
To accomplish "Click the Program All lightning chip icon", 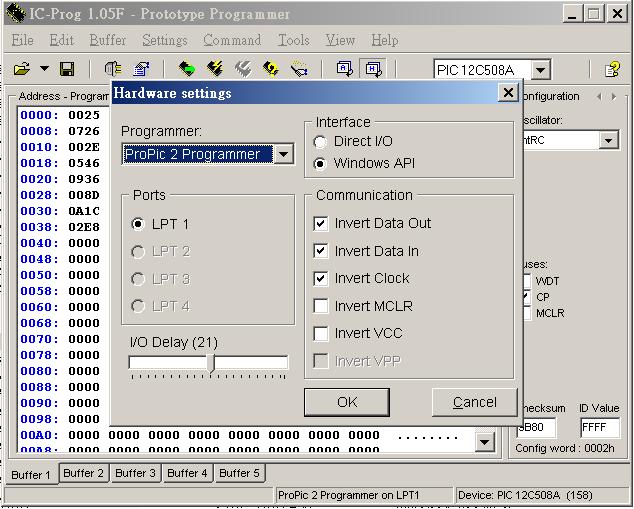I will click(215, 69).
